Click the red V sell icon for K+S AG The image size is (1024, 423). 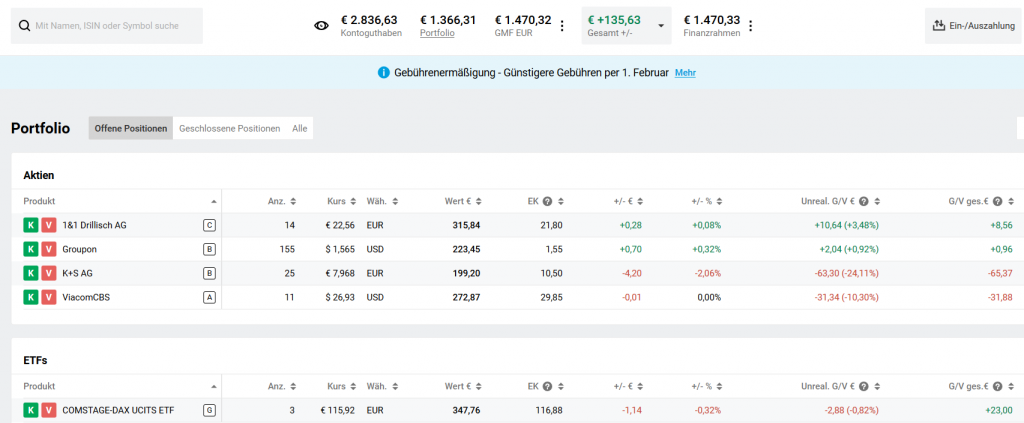click(48, 273)
